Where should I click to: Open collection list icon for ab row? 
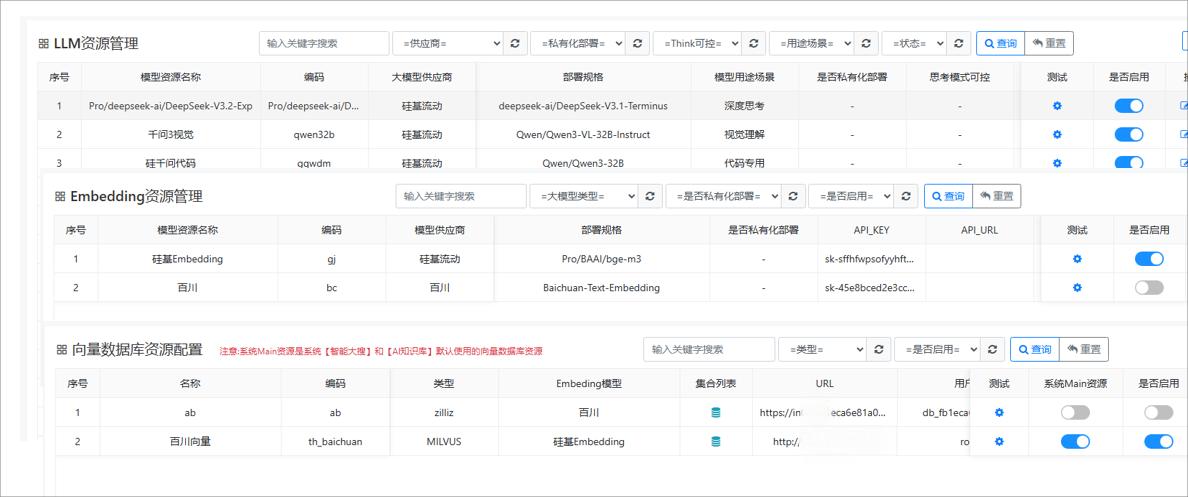click(716, 413)
